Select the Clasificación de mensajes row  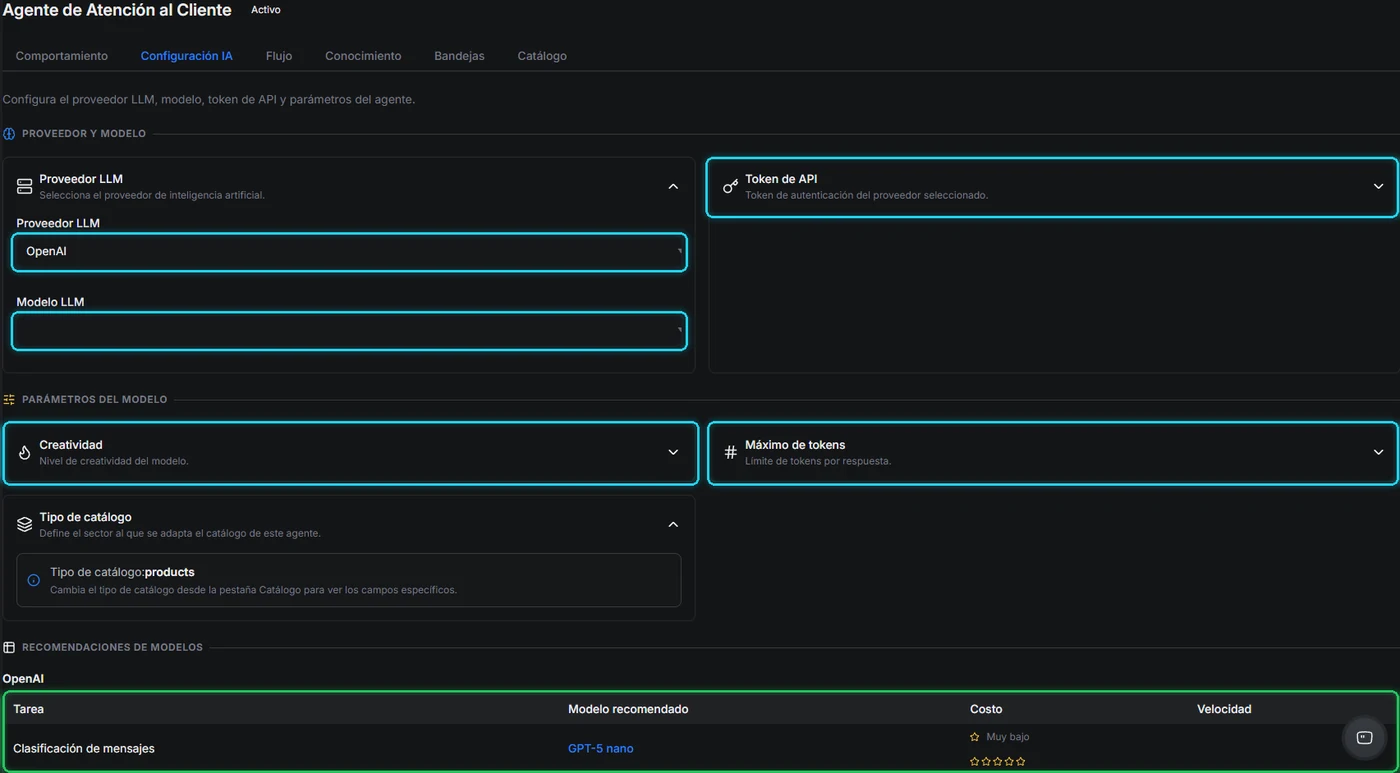(700, 748)
